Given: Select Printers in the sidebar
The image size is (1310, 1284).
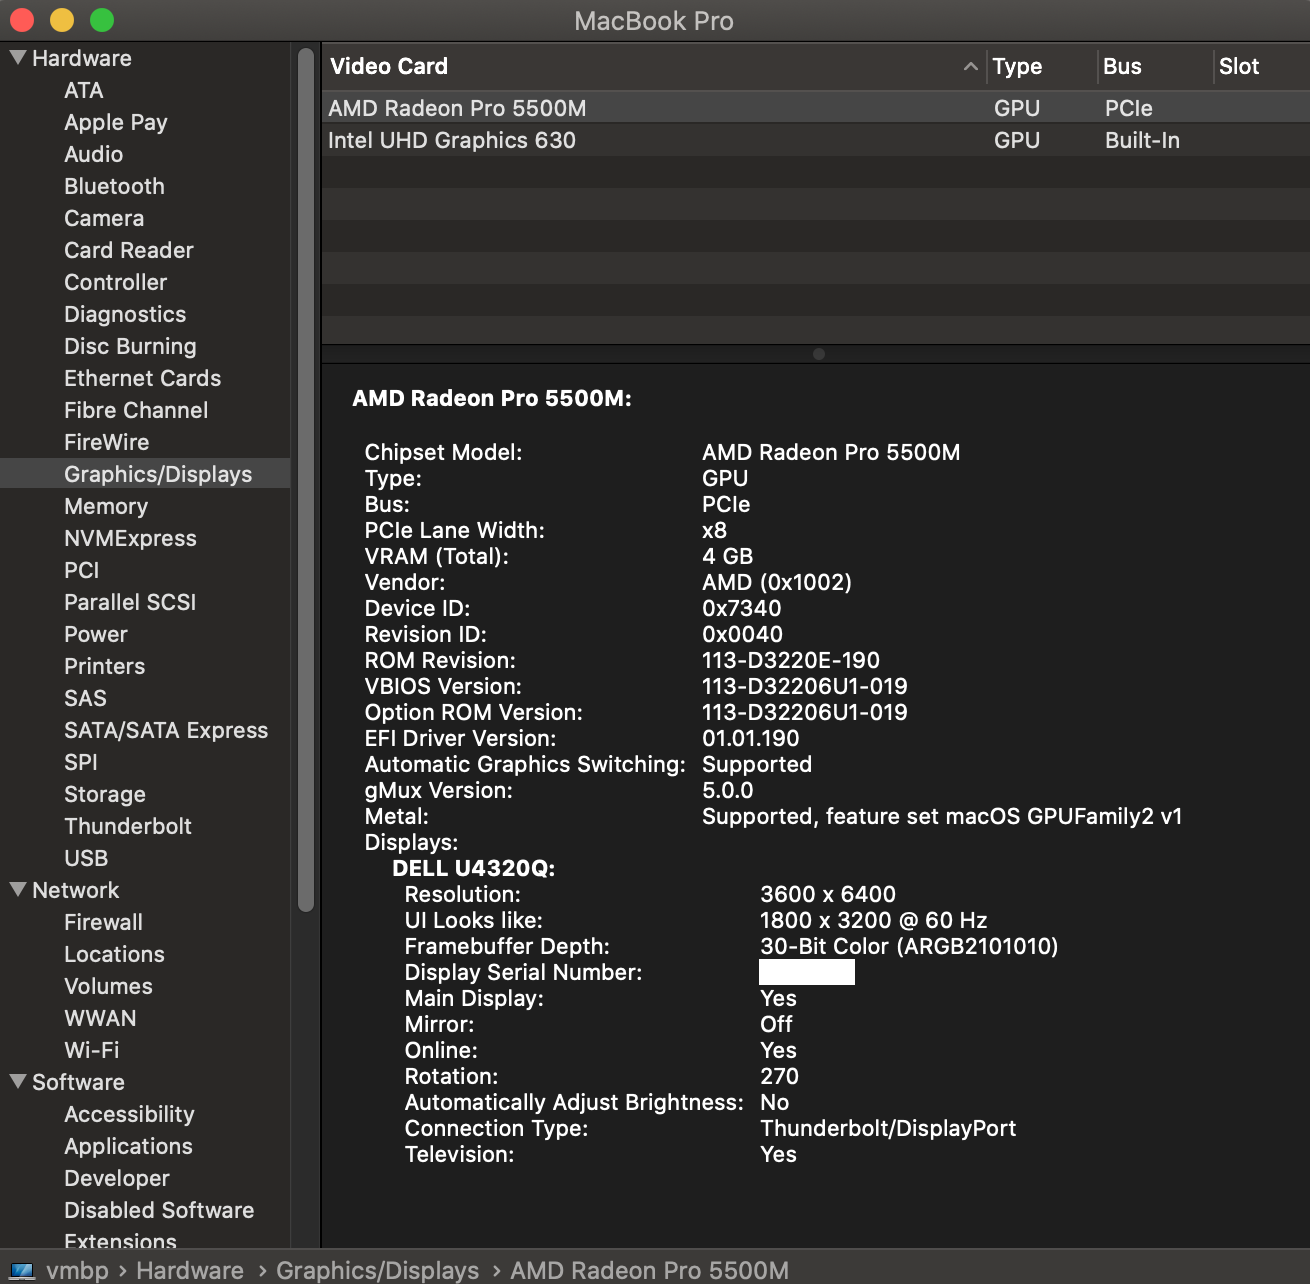Looking at the screenshot, I should tap(105, 666).
